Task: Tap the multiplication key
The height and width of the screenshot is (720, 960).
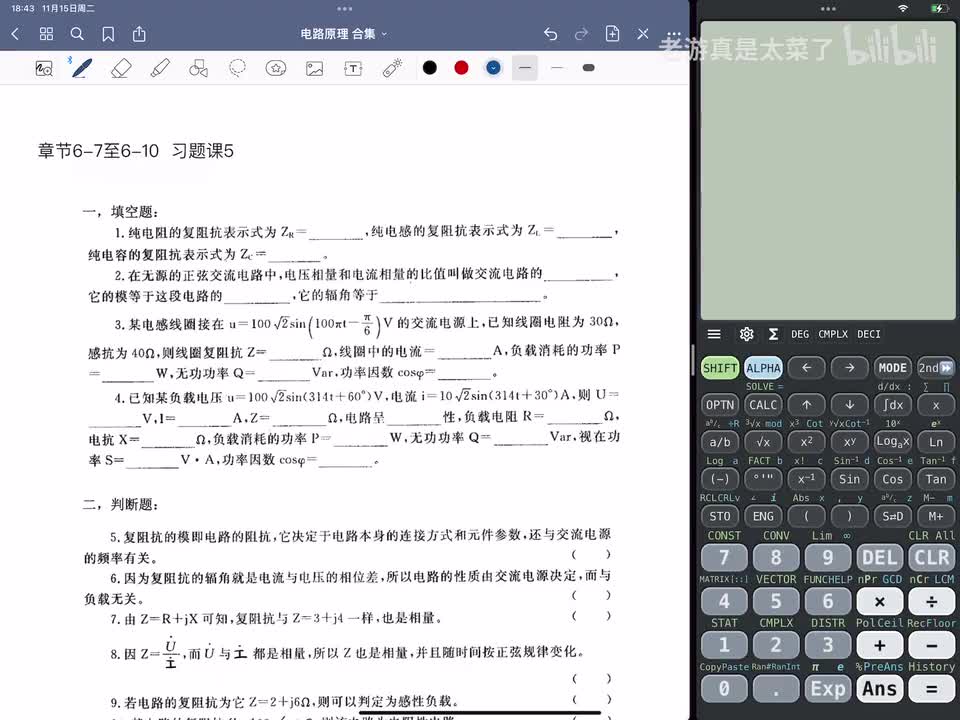Action: pyautogui.click(x=880, y=601)
